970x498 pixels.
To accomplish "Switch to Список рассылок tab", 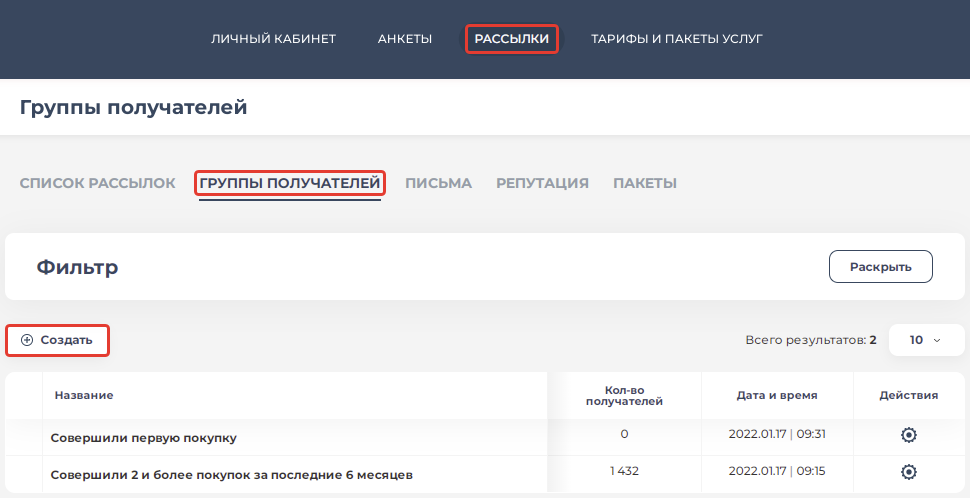I will pos(98,183).
